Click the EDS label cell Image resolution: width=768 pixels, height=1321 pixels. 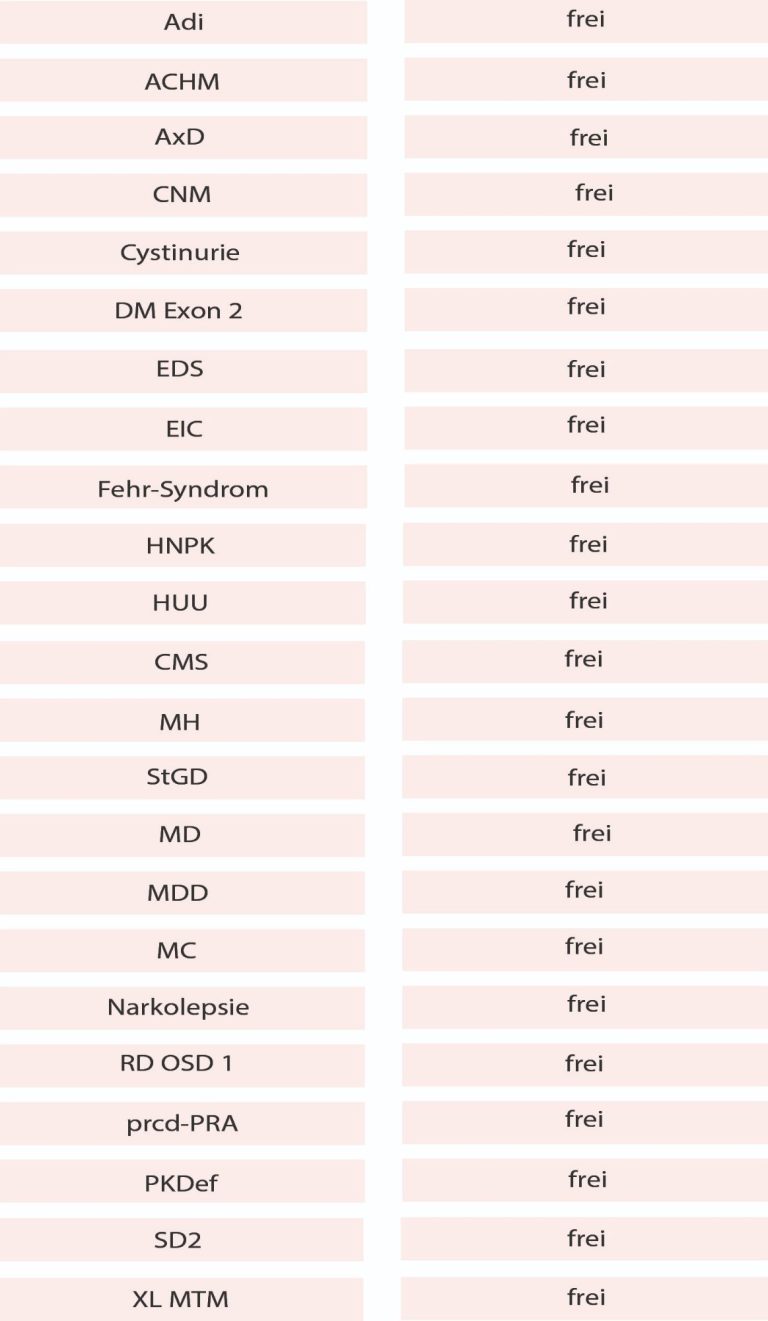tap(180, 369)
